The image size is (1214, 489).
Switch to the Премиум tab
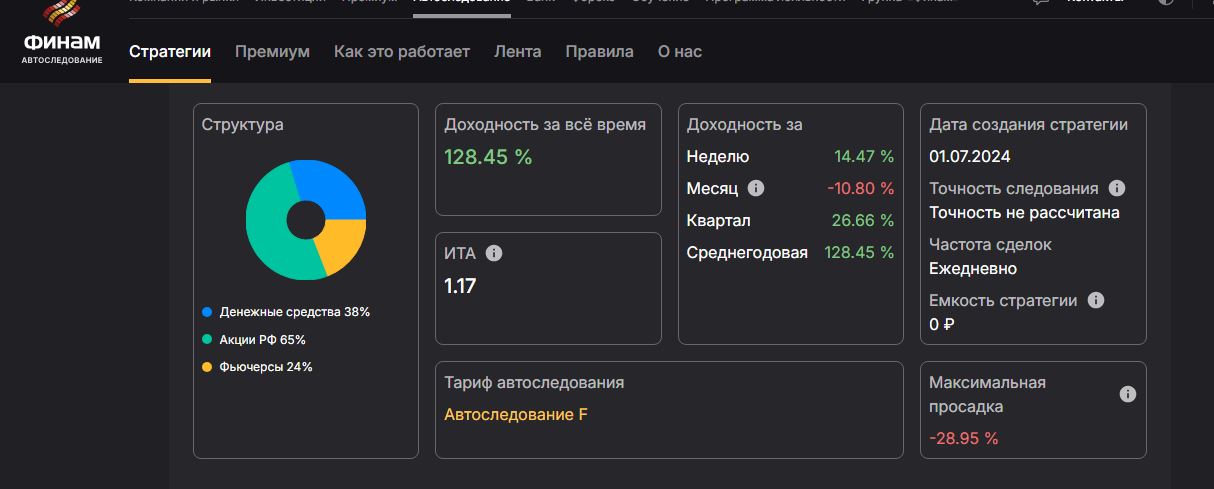pyautogui.click(x=272, y=52)
